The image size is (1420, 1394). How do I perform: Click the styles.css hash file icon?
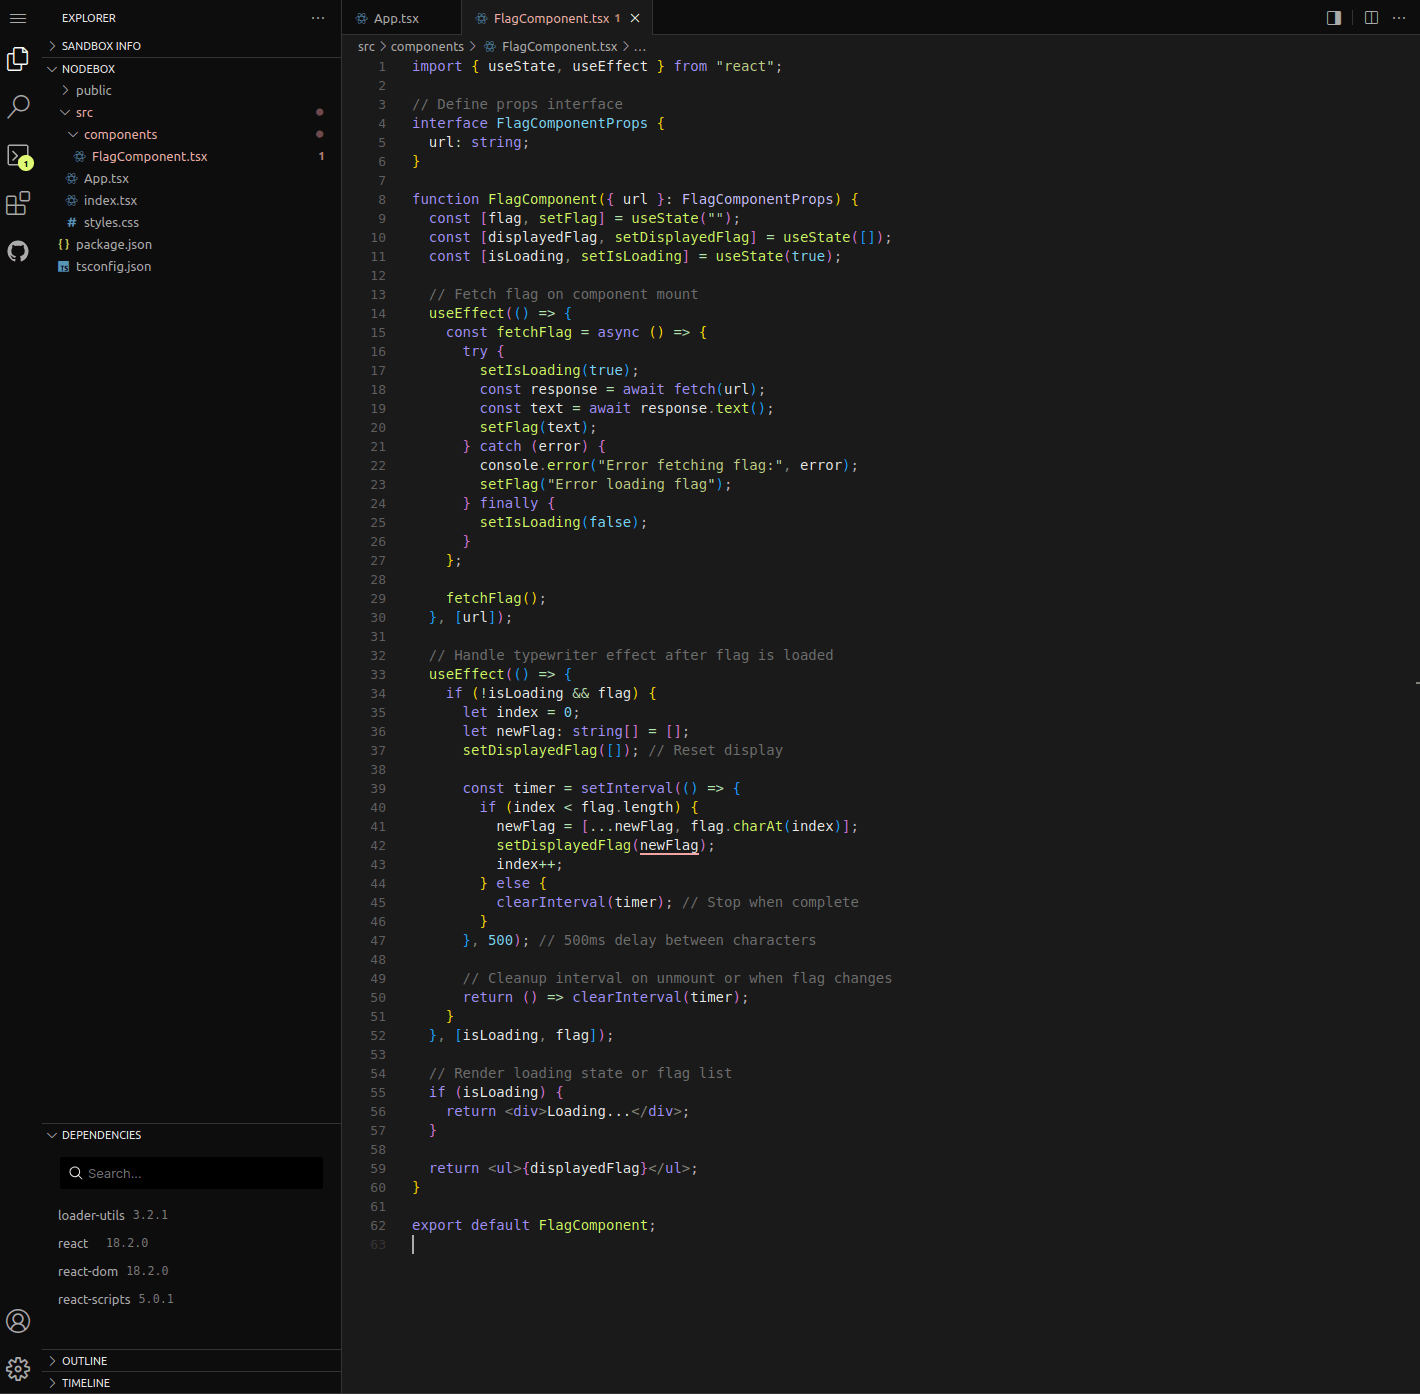coord(71,222)
